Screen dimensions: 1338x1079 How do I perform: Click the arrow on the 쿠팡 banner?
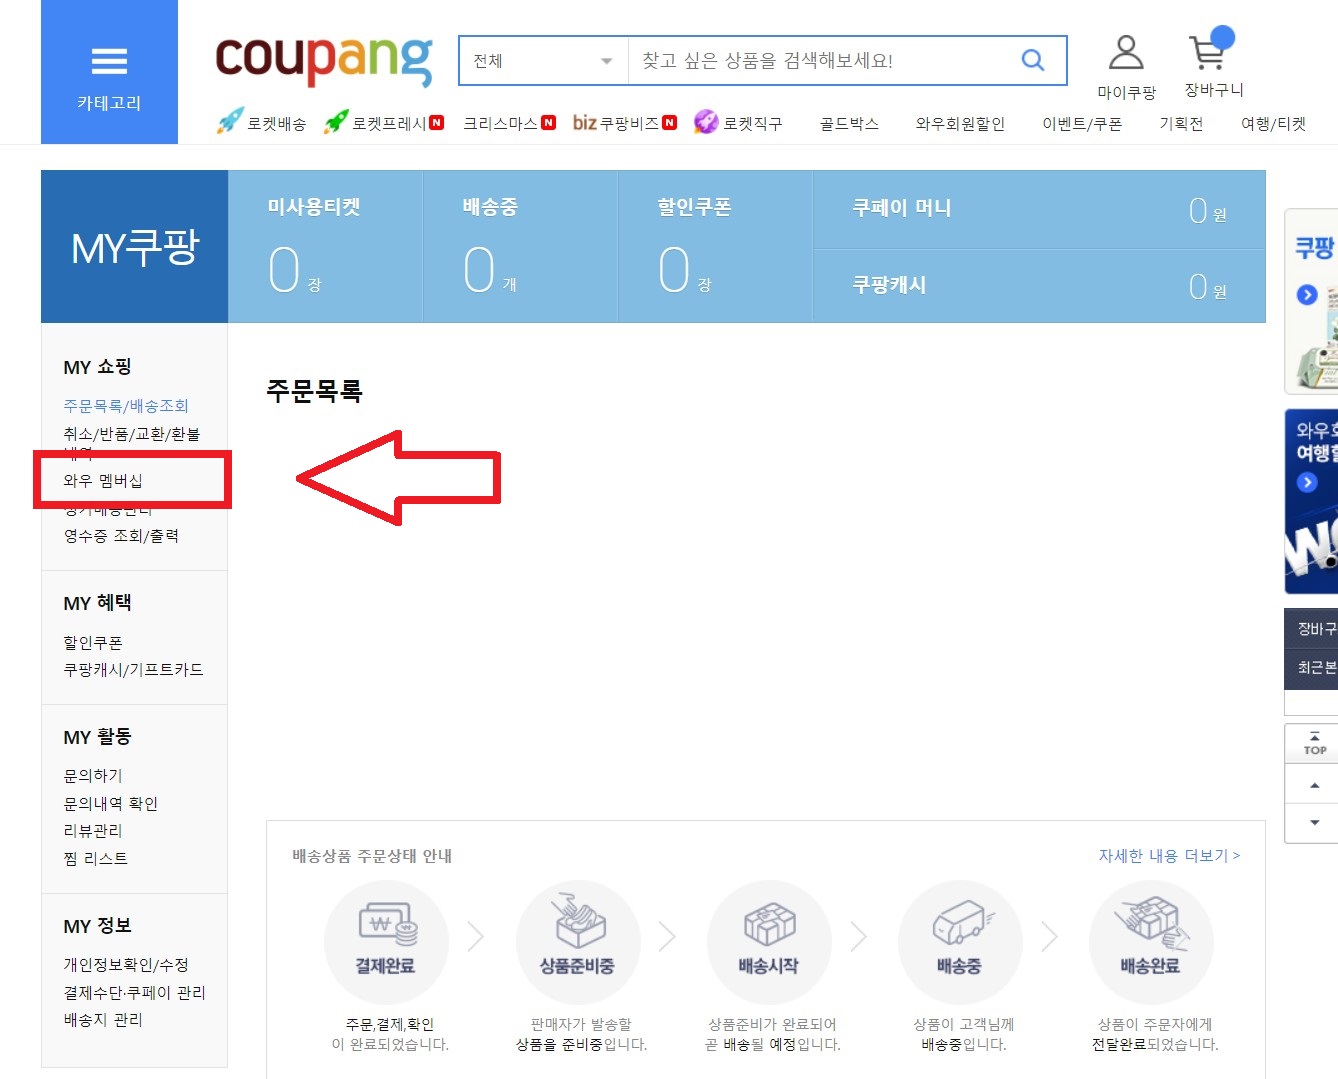[x=1306, y=295]
